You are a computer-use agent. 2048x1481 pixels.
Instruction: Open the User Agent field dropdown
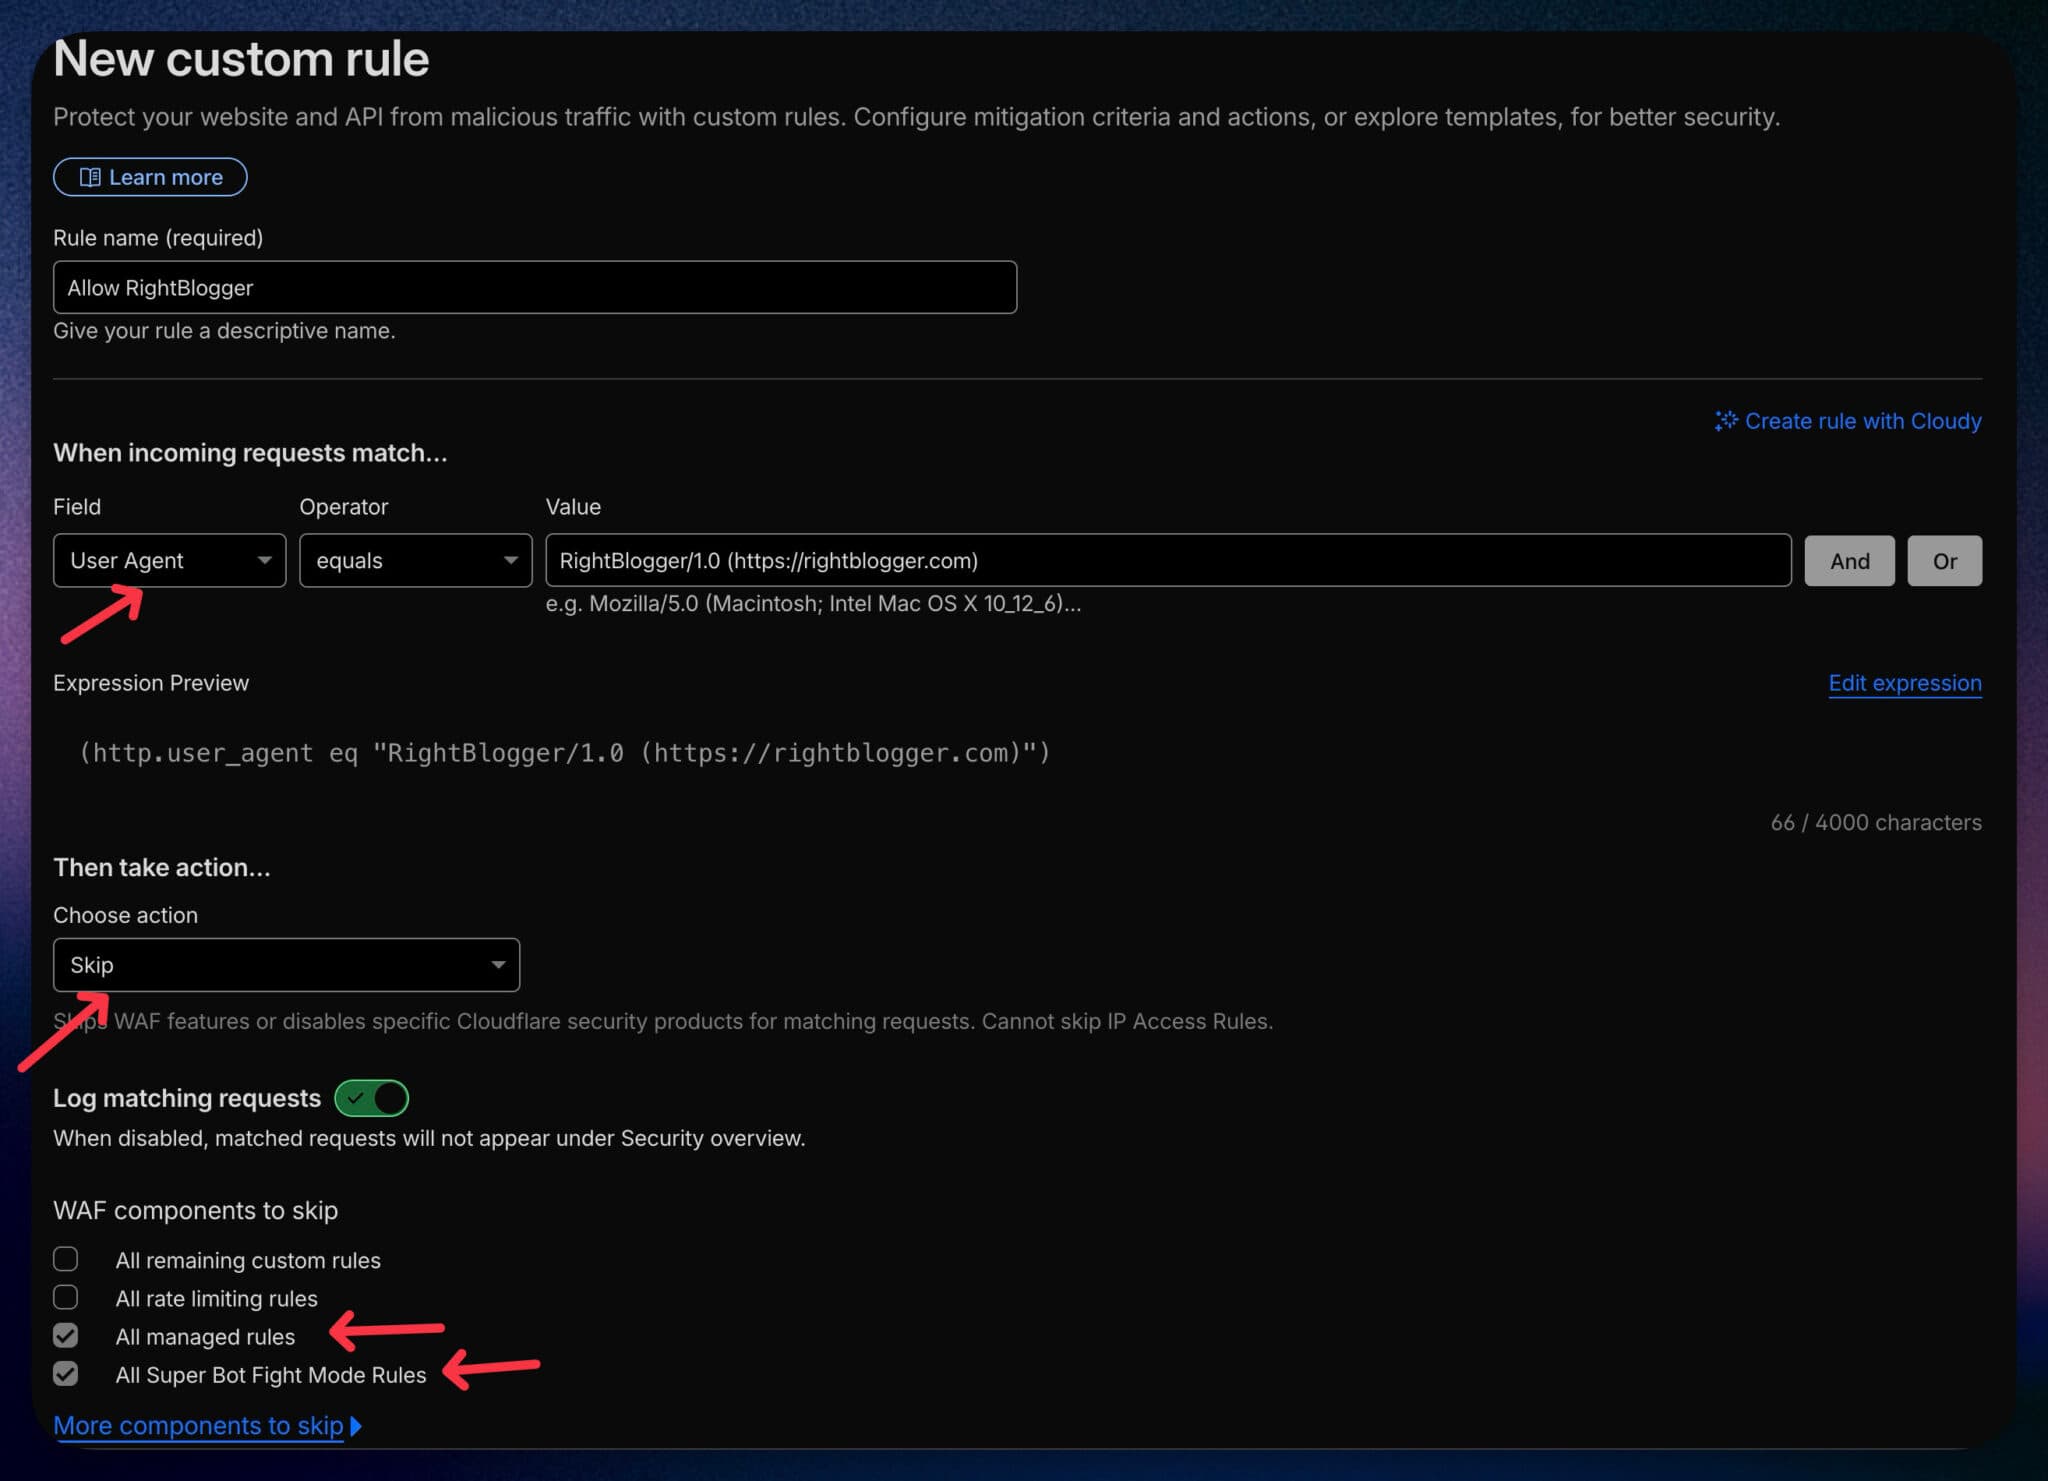(169, 560)
